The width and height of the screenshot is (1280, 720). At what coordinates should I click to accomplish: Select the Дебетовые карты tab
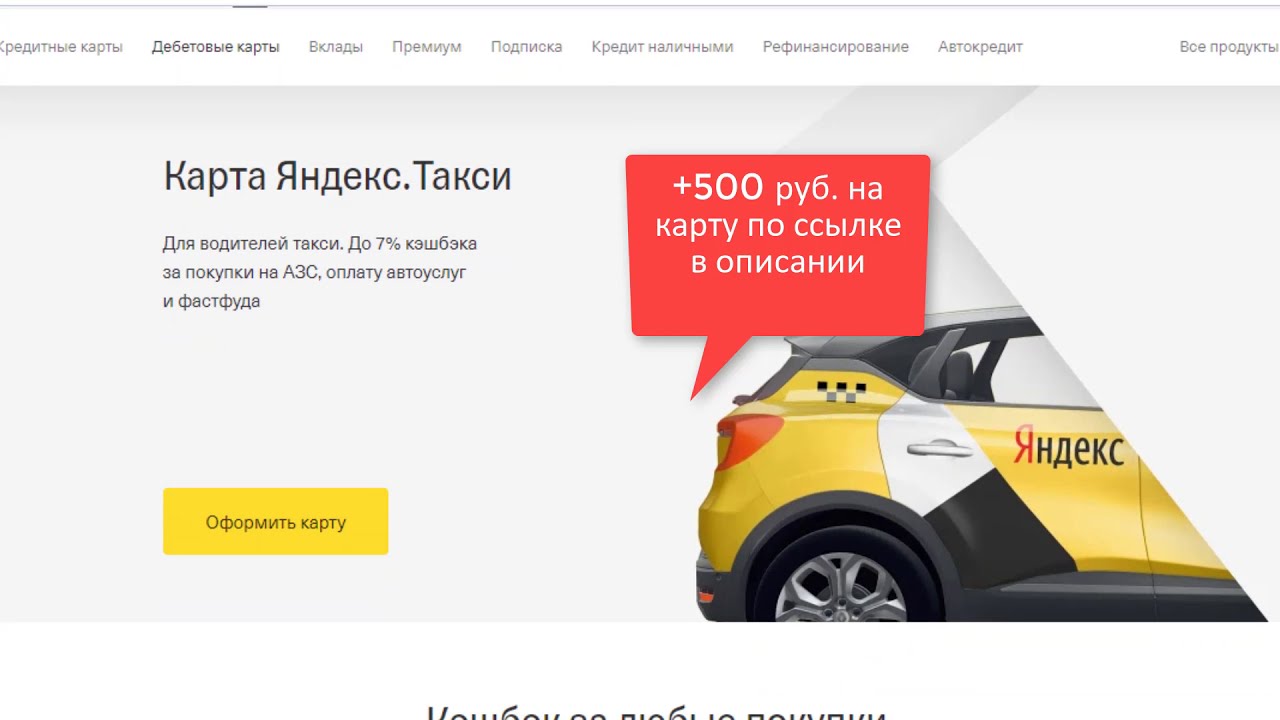pyautogui.click(x=216, y=47)
